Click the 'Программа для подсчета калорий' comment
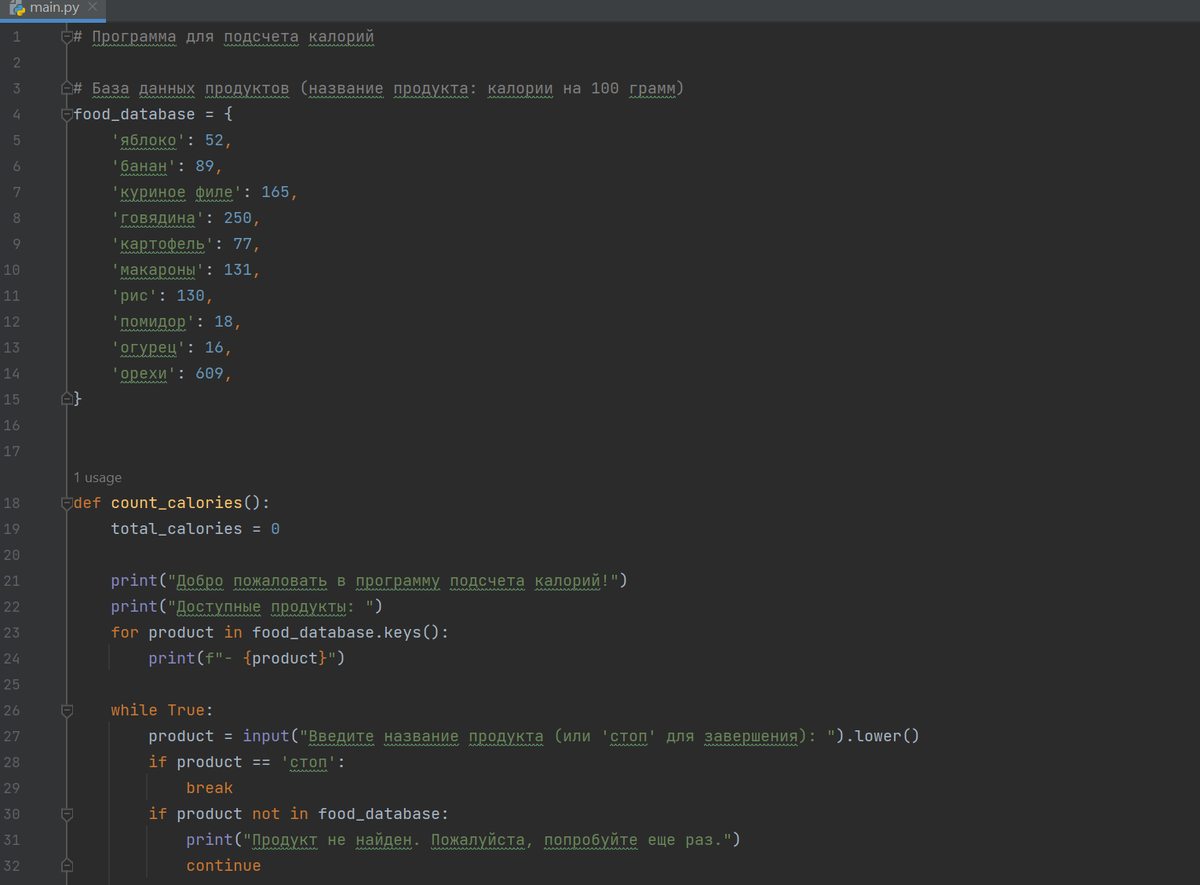 click(x=224, y=38)
